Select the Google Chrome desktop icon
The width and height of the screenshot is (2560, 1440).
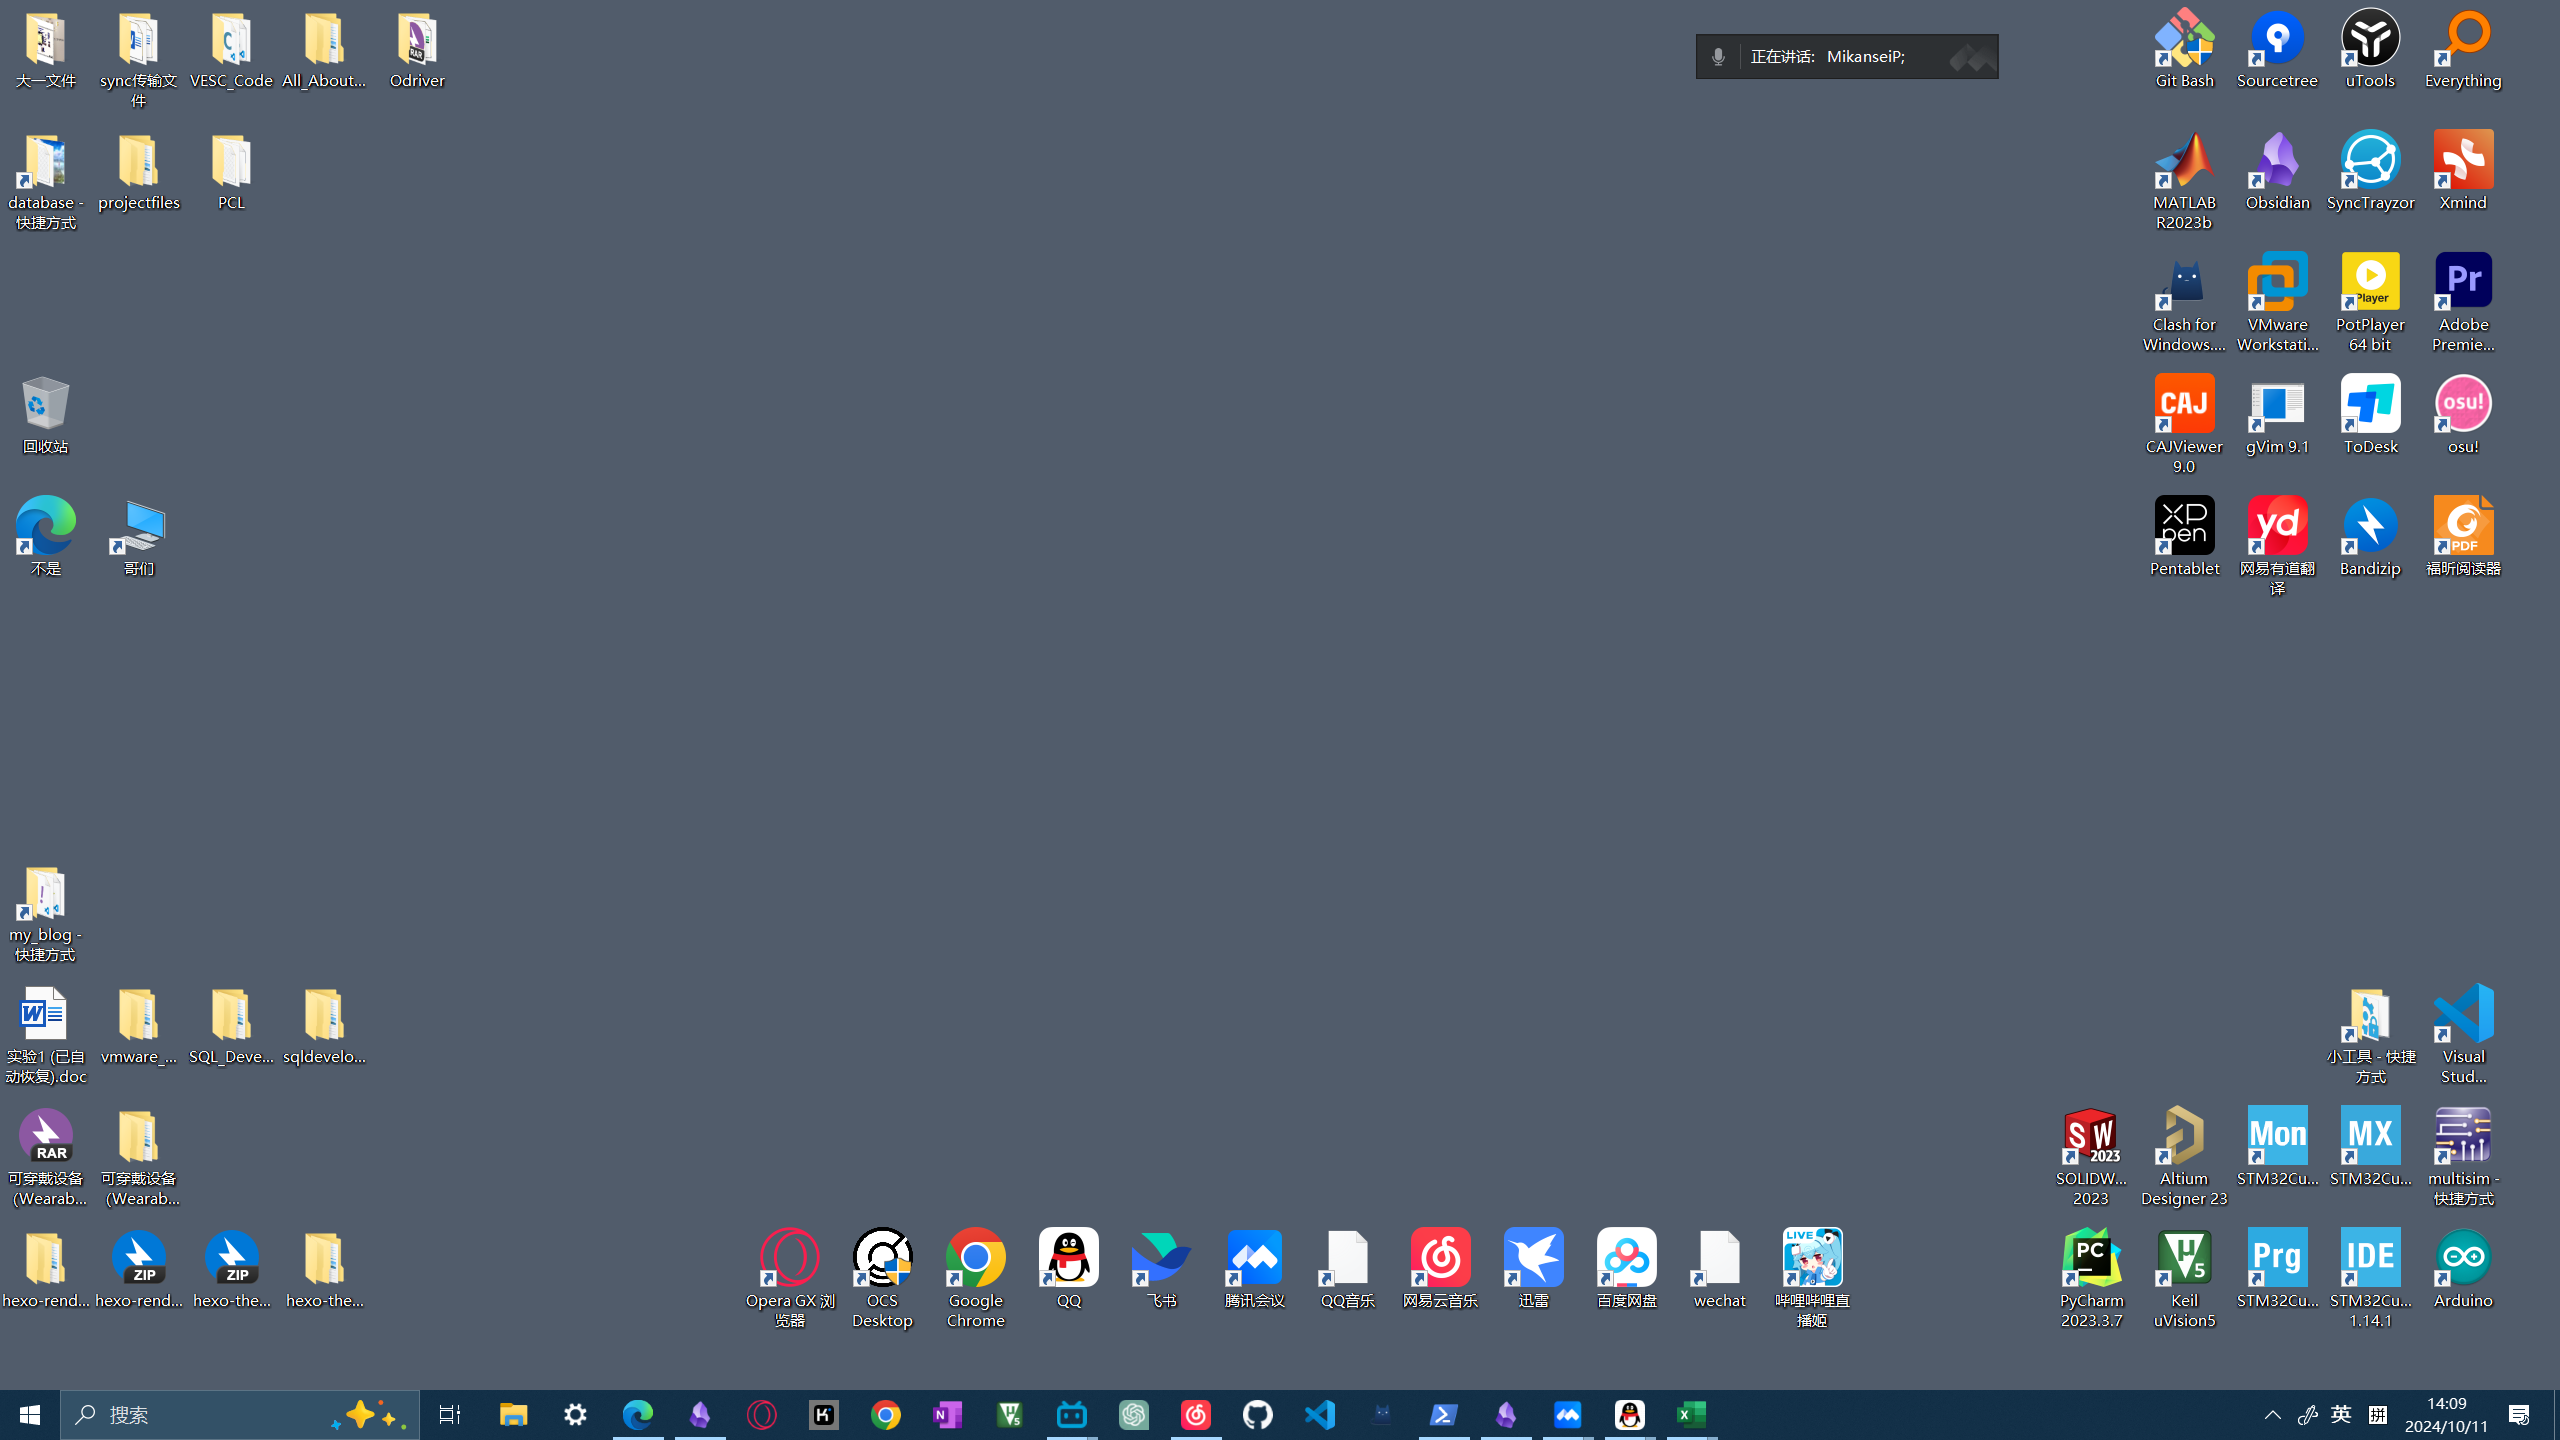[x=975, y=1279]
